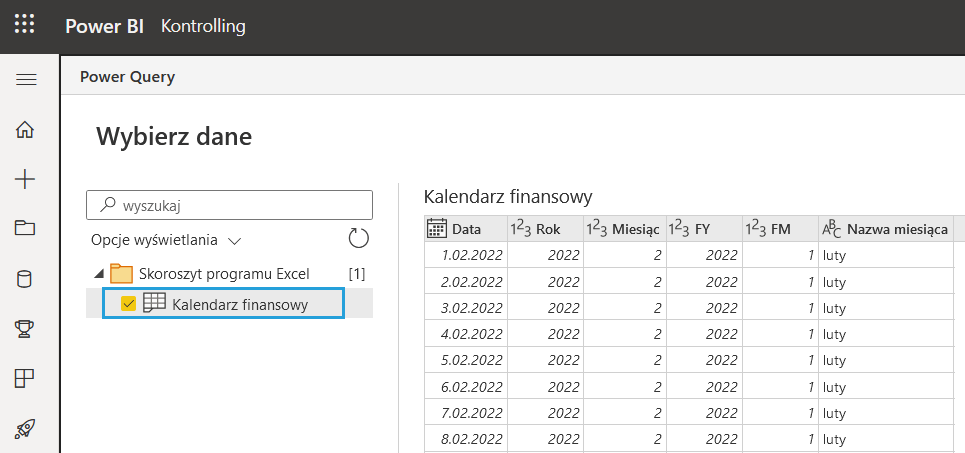Collapse Skoroszyt programu Excel folder
965x453 pixels.
pyautogui.click(x=98, y=274)
